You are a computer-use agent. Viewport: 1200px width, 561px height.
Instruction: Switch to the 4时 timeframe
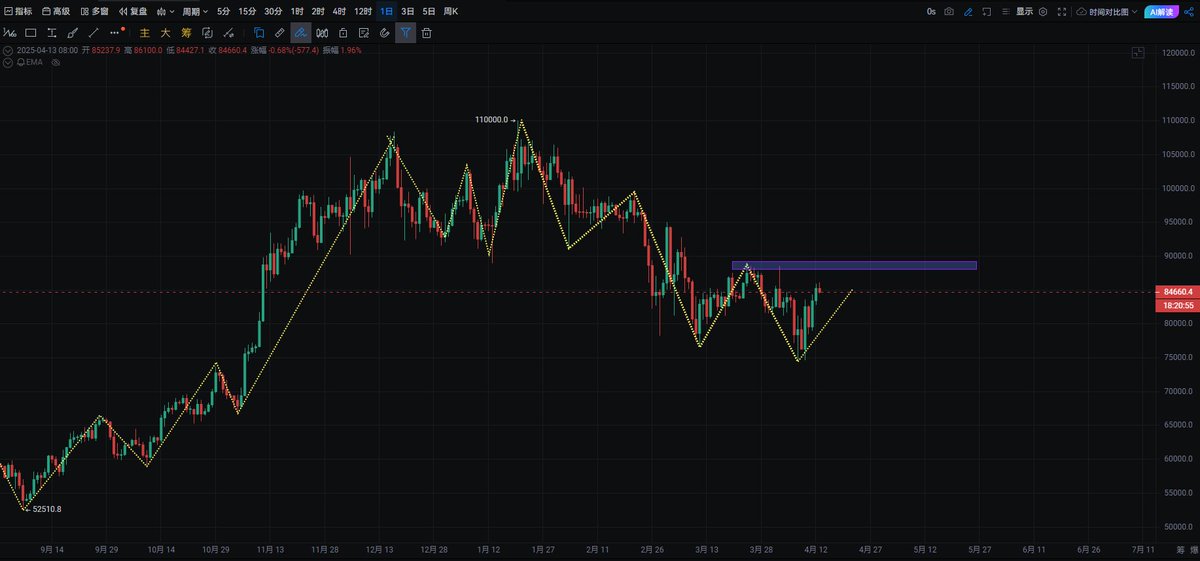click(339, 11)
